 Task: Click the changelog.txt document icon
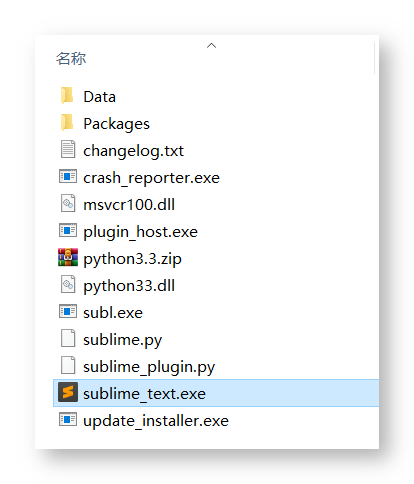[68, 150]
